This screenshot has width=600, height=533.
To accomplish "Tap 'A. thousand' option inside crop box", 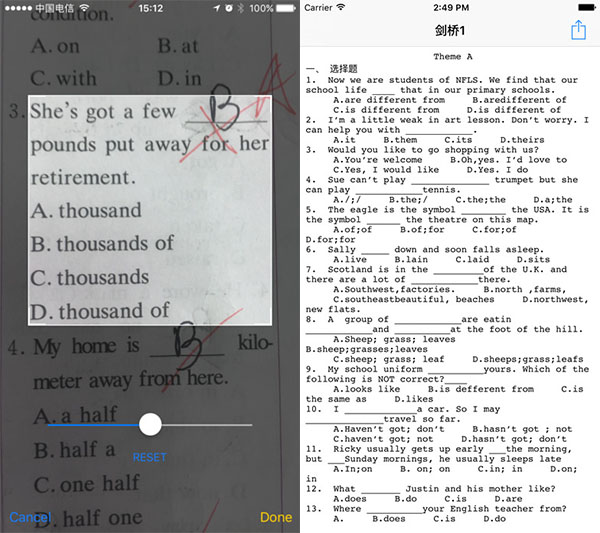I will point(87,211).
